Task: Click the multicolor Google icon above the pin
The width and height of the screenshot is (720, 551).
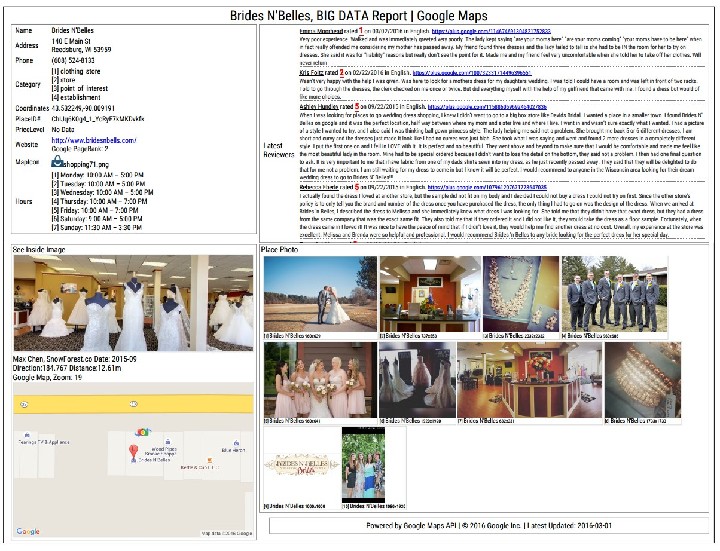Action: [x=143, y=432]
